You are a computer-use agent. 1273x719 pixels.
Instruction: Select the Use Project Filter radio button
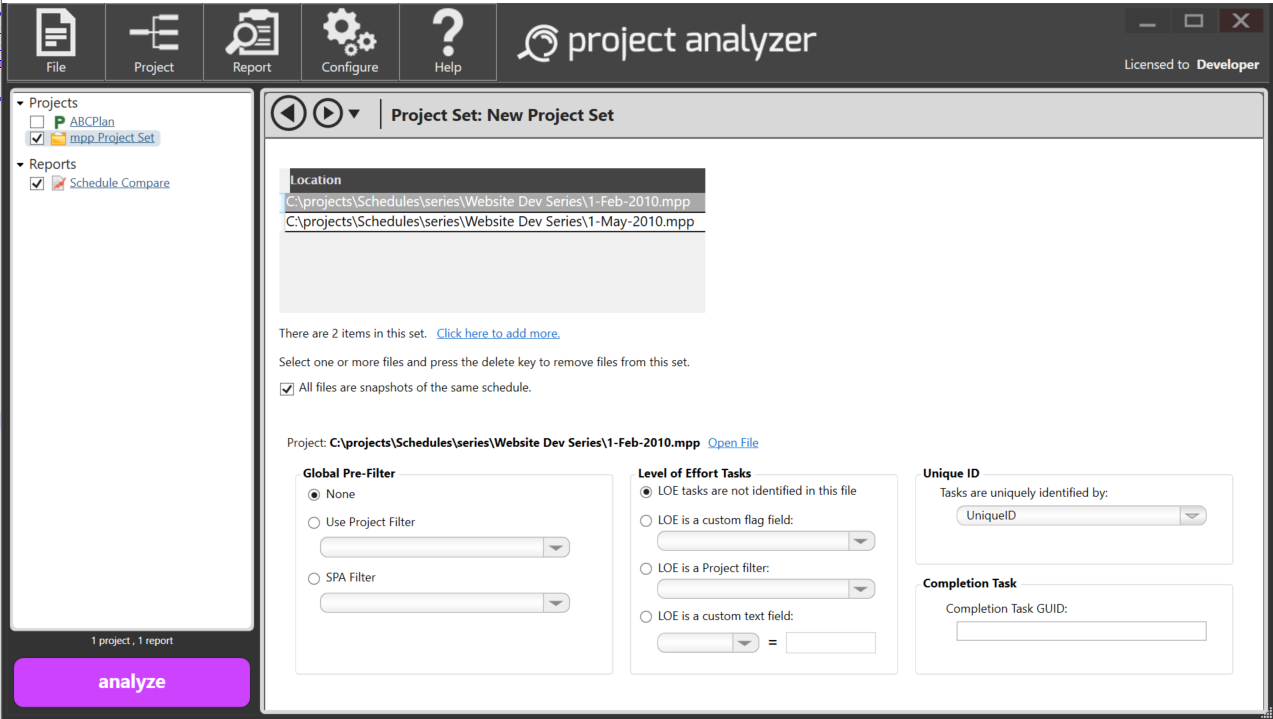coord(314,522)
